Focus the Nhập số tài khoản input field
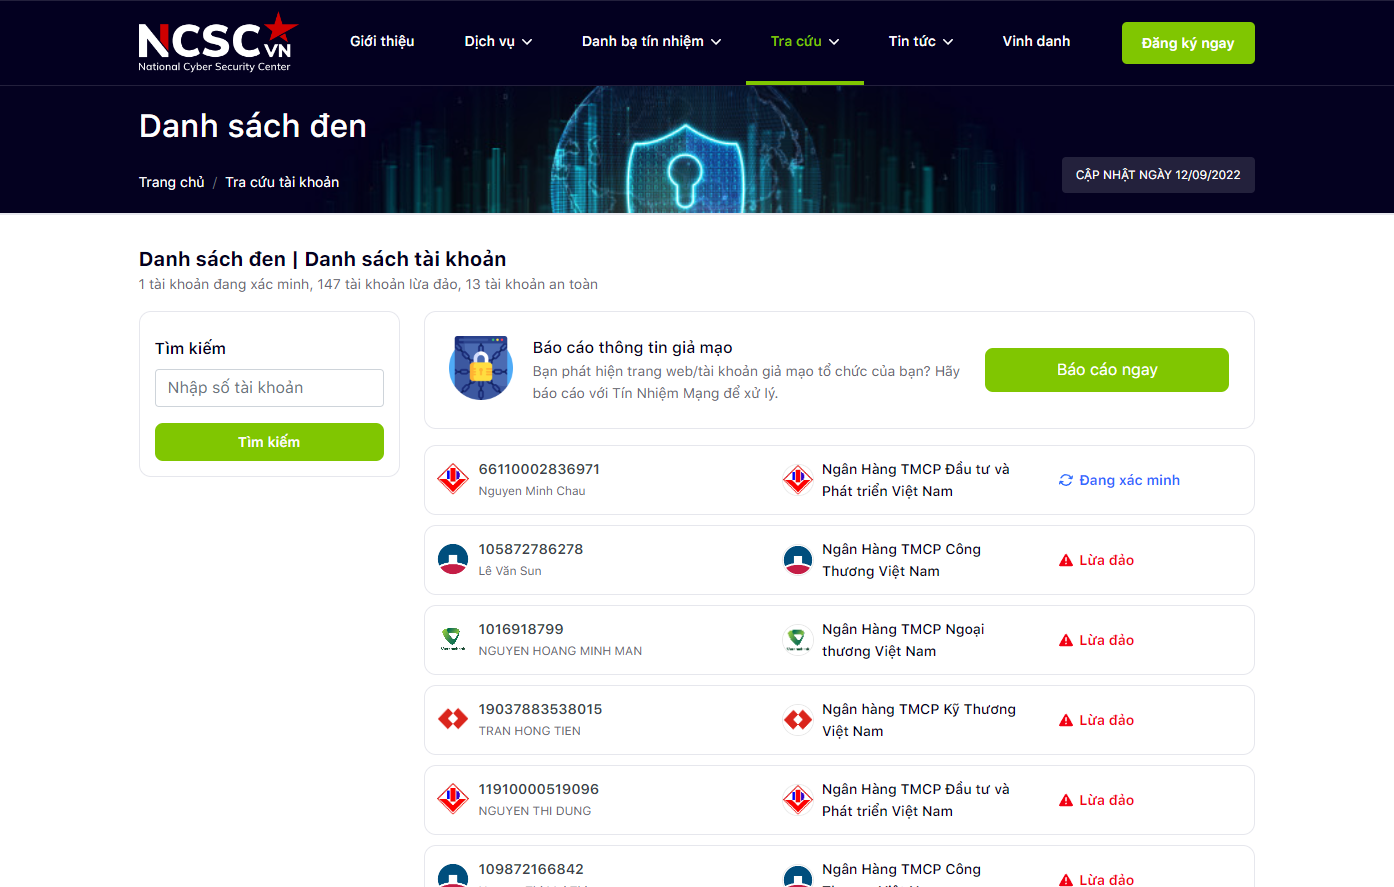The width and height of the screenshot is (1394, 887). [x=269, y=388]
